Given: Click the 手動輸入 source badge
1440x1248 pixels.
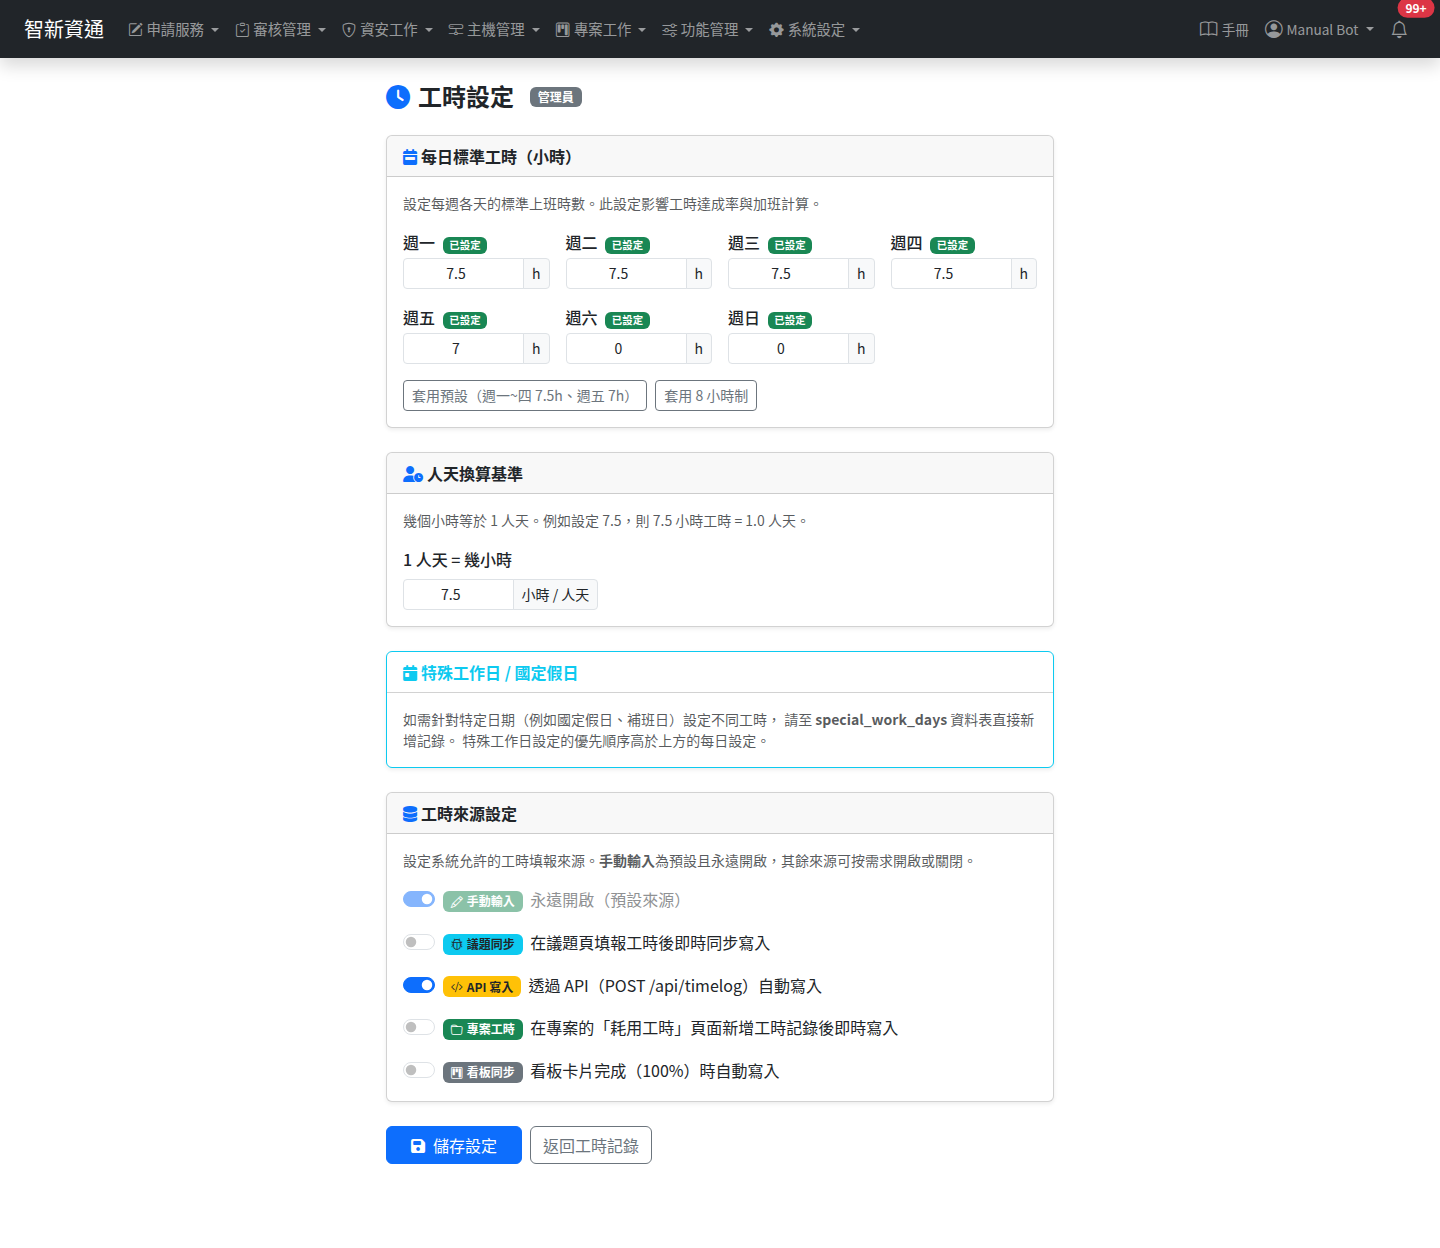Looking at the screenshot, I should 482,901.
